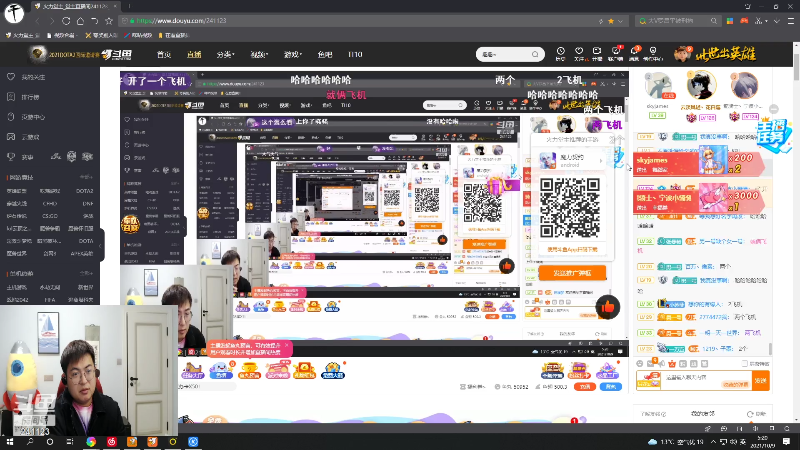Image resolution: width=800 pixels, height=450 pixels.
Task: Open the 首页 navigation item
Action: pyautogui.click(x=164, y=54)
